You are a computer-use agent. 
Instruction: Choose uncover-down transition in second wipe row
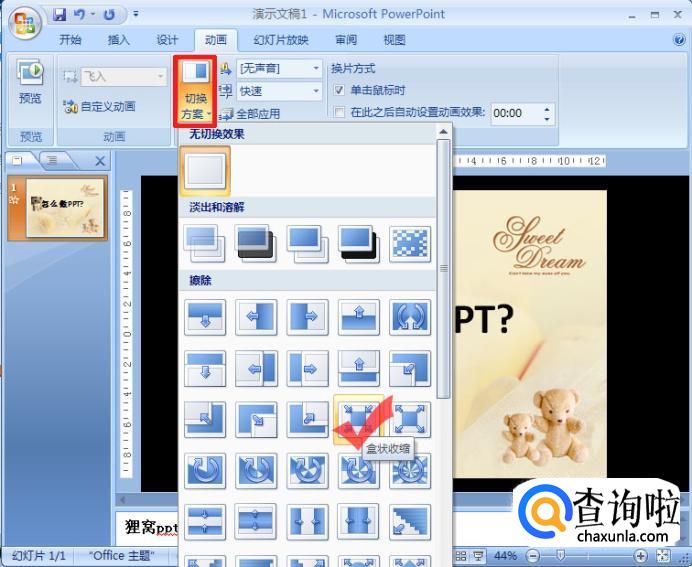click(205, 368)
